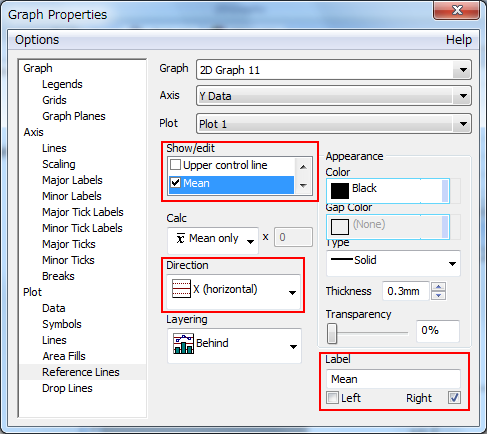The height and width of the screenshot is (434, 487).
Task: Click the Behind layering chart icon
Action: 183,343
